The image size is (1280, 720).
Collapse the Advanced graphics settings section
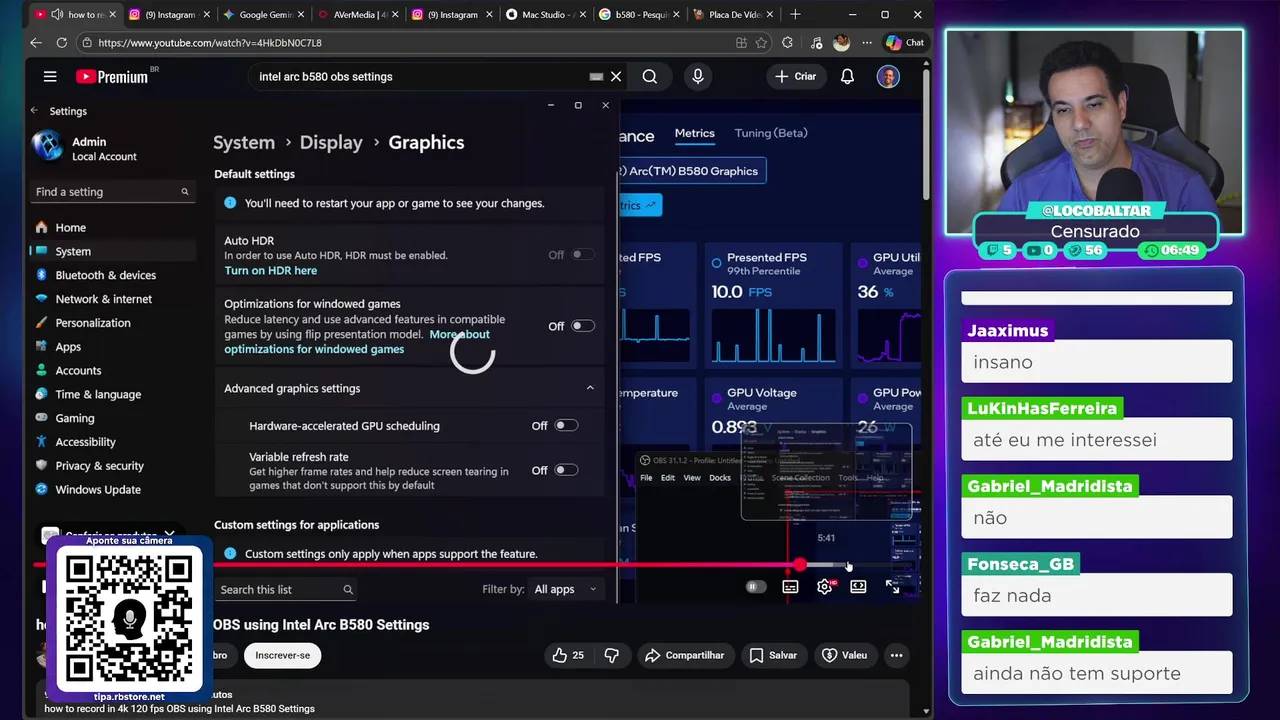click(589, 388)
